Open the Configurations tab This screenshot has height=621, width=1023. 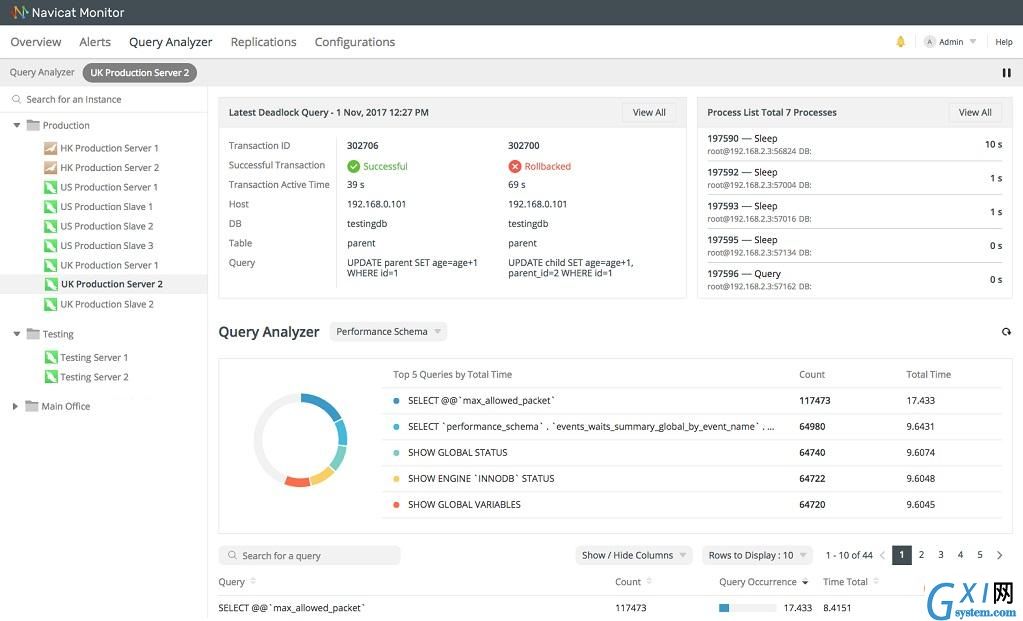[355, 42]
